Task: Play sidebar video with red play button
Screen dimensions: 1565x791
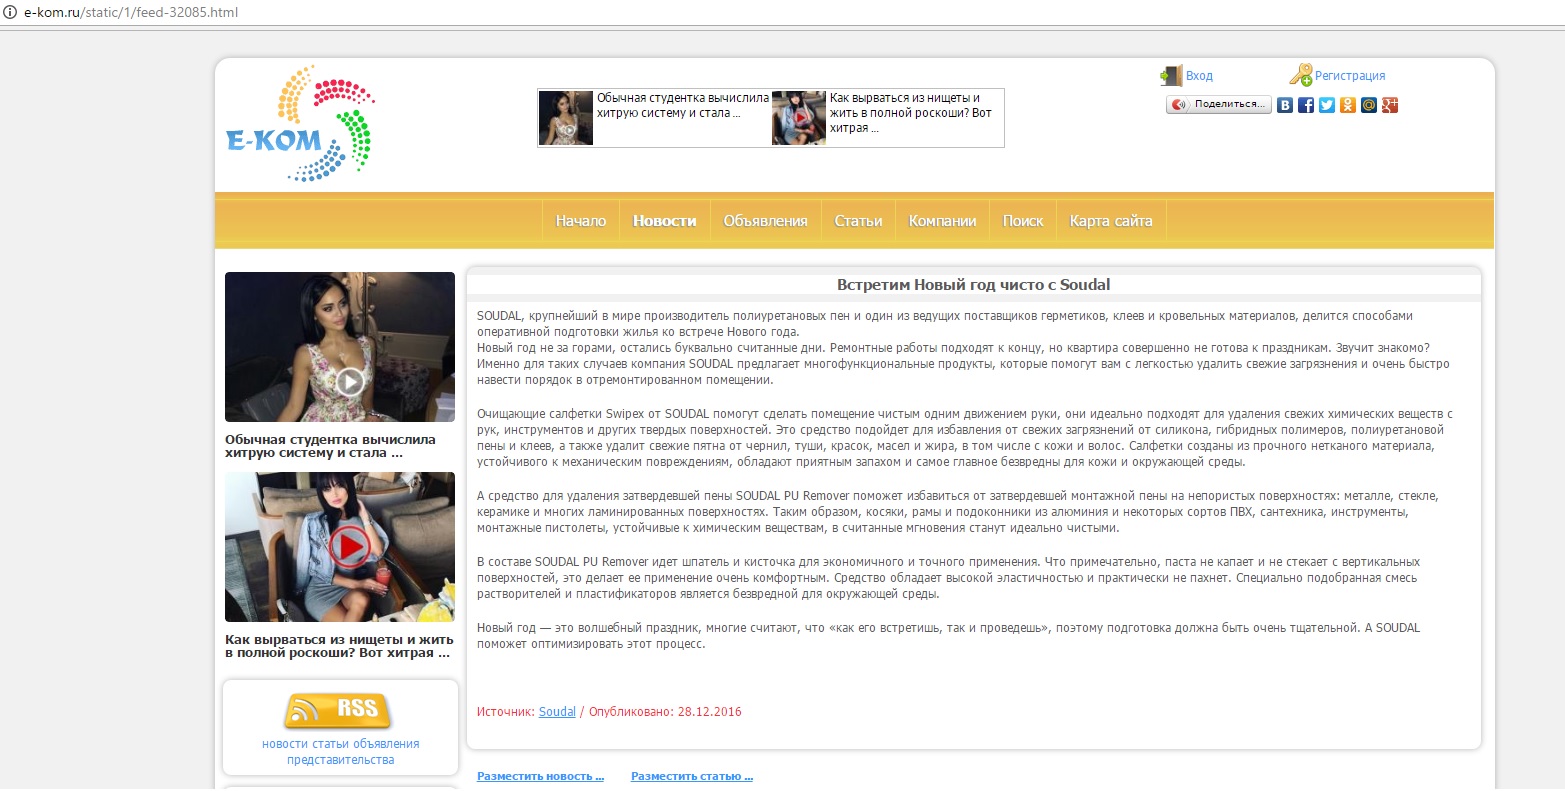Action: pos(340,547)
